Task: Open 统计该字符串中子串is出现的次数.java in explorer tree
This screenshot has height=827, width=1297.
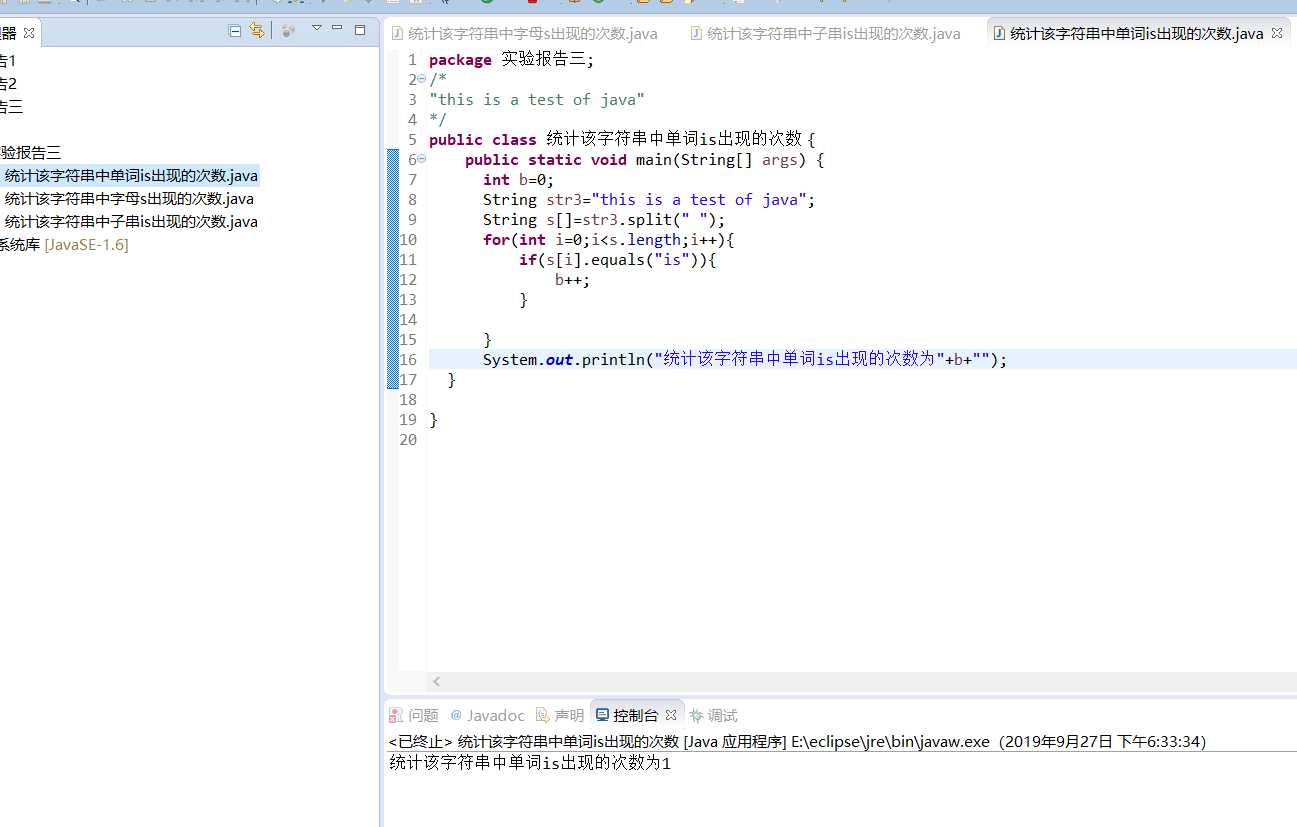Action: (131, 222)
